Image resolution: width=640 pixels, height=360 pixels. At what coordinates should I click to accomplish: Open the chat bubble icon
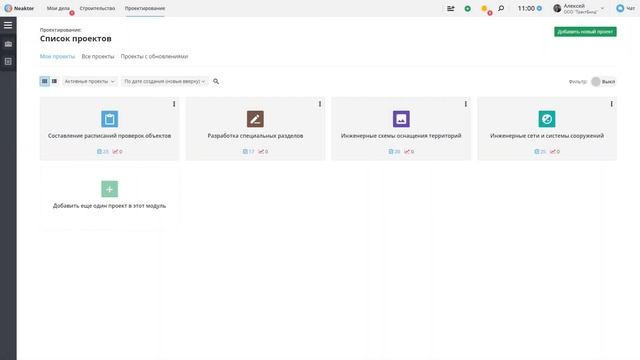(x=620, y=8)
